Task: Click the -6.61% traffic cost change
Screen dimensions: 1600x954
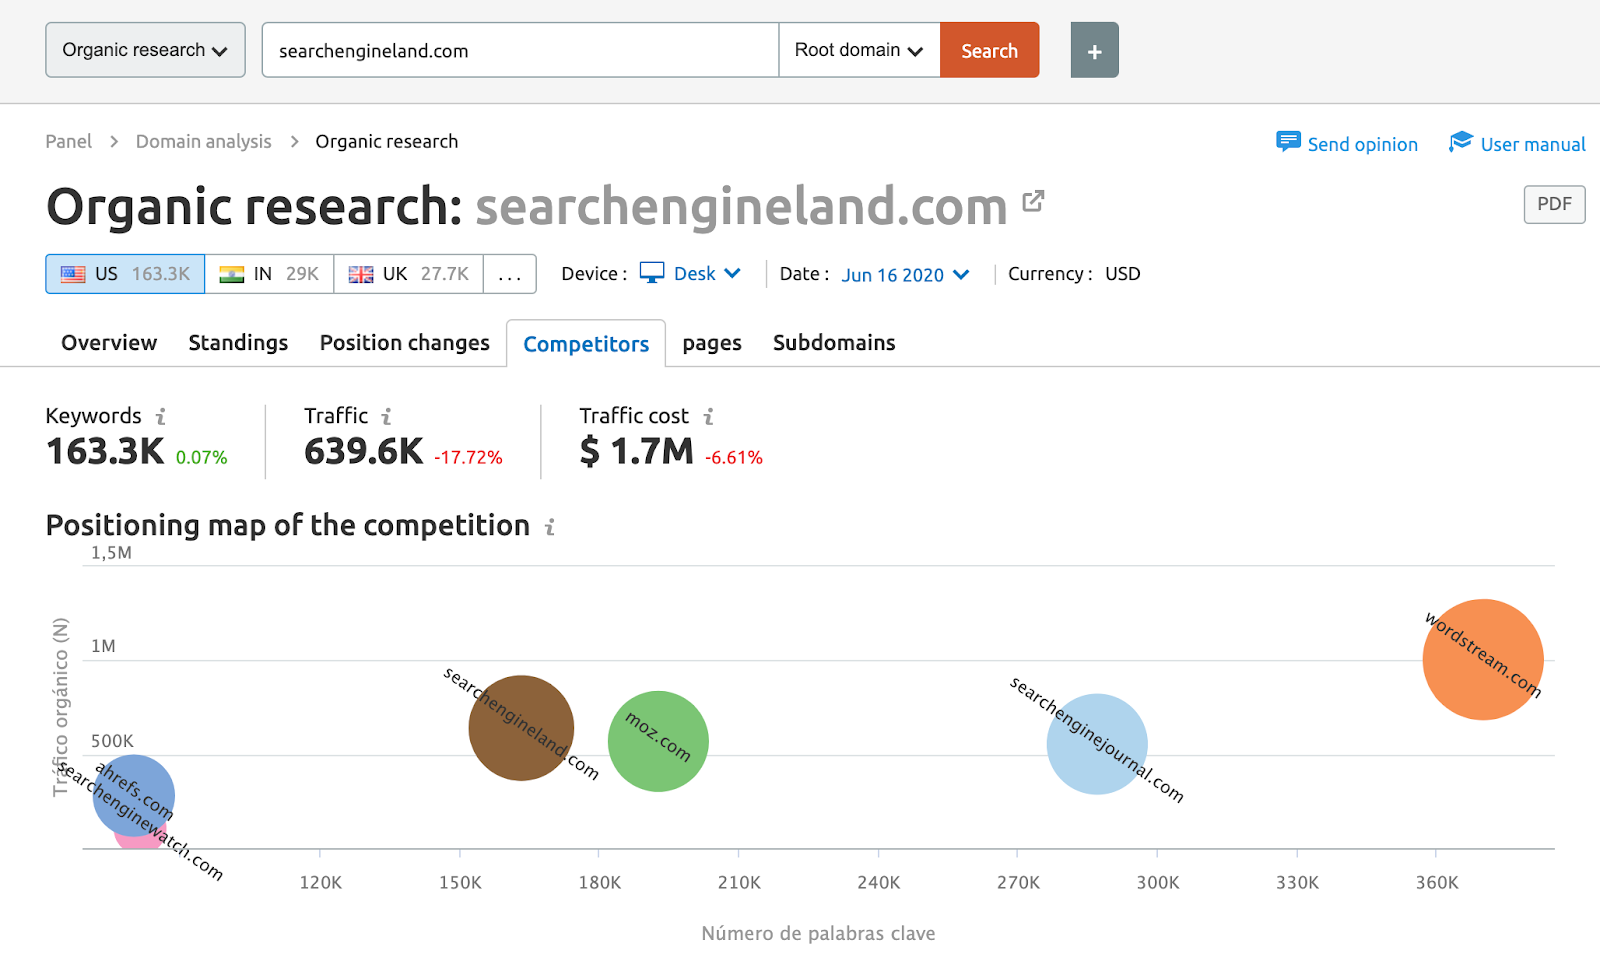Action: [x=734, y=457]
